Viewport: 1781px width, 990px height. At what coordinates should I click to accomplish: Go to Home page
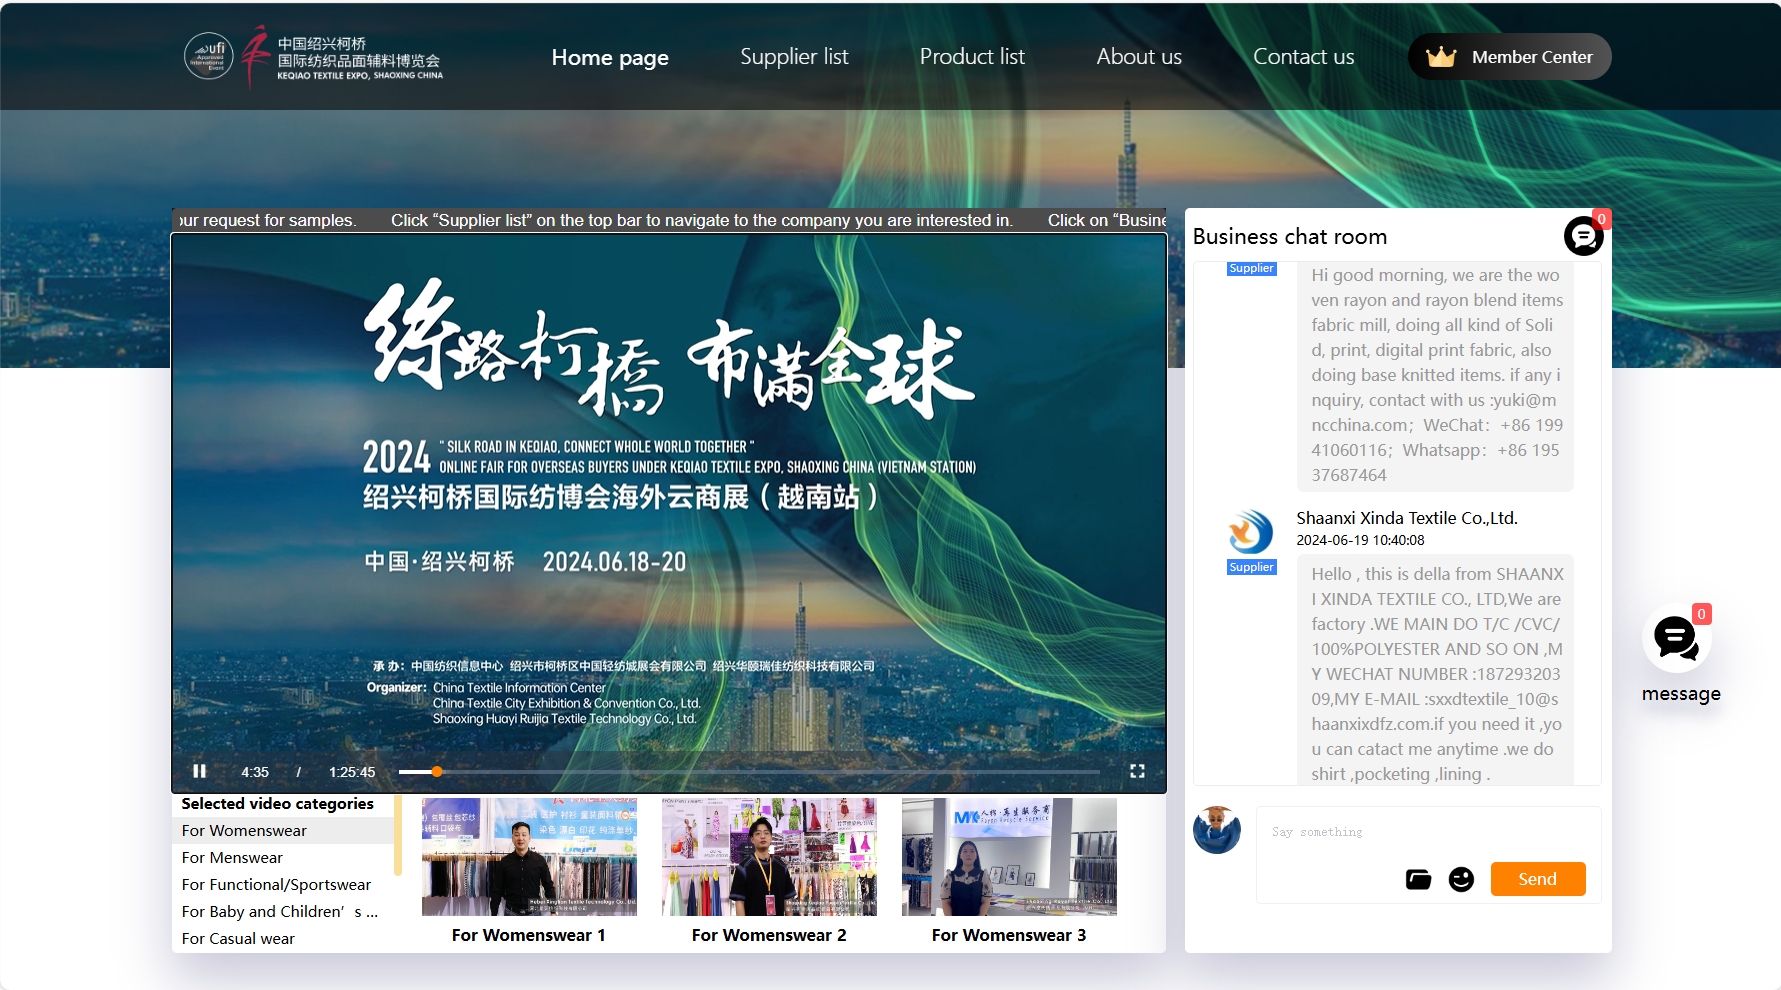pyautogui.click(x=610, y=57)
